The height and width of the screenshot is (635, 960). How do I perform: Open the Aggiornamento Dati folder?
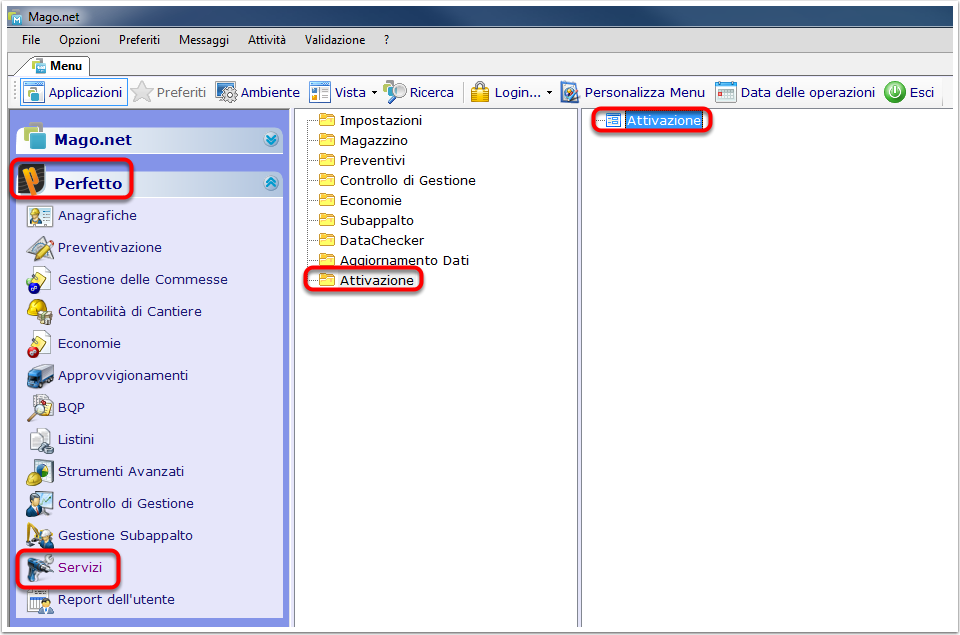tap(394, 260)
